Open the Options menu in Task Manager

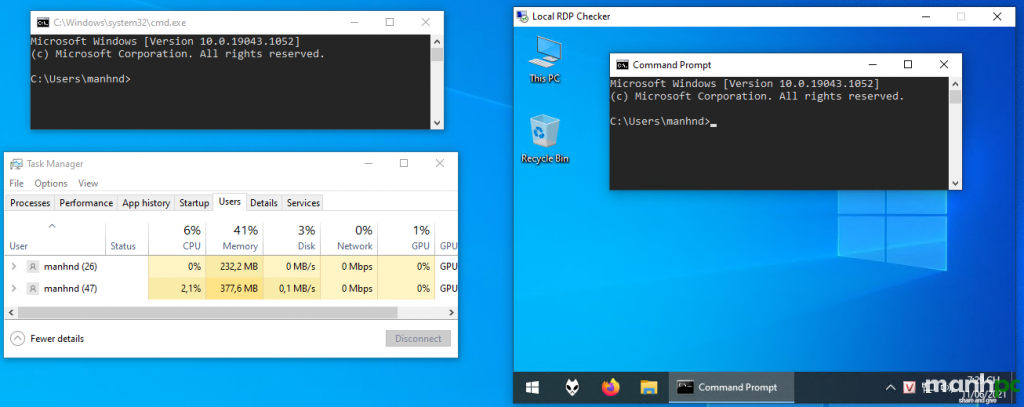(50, 184)
